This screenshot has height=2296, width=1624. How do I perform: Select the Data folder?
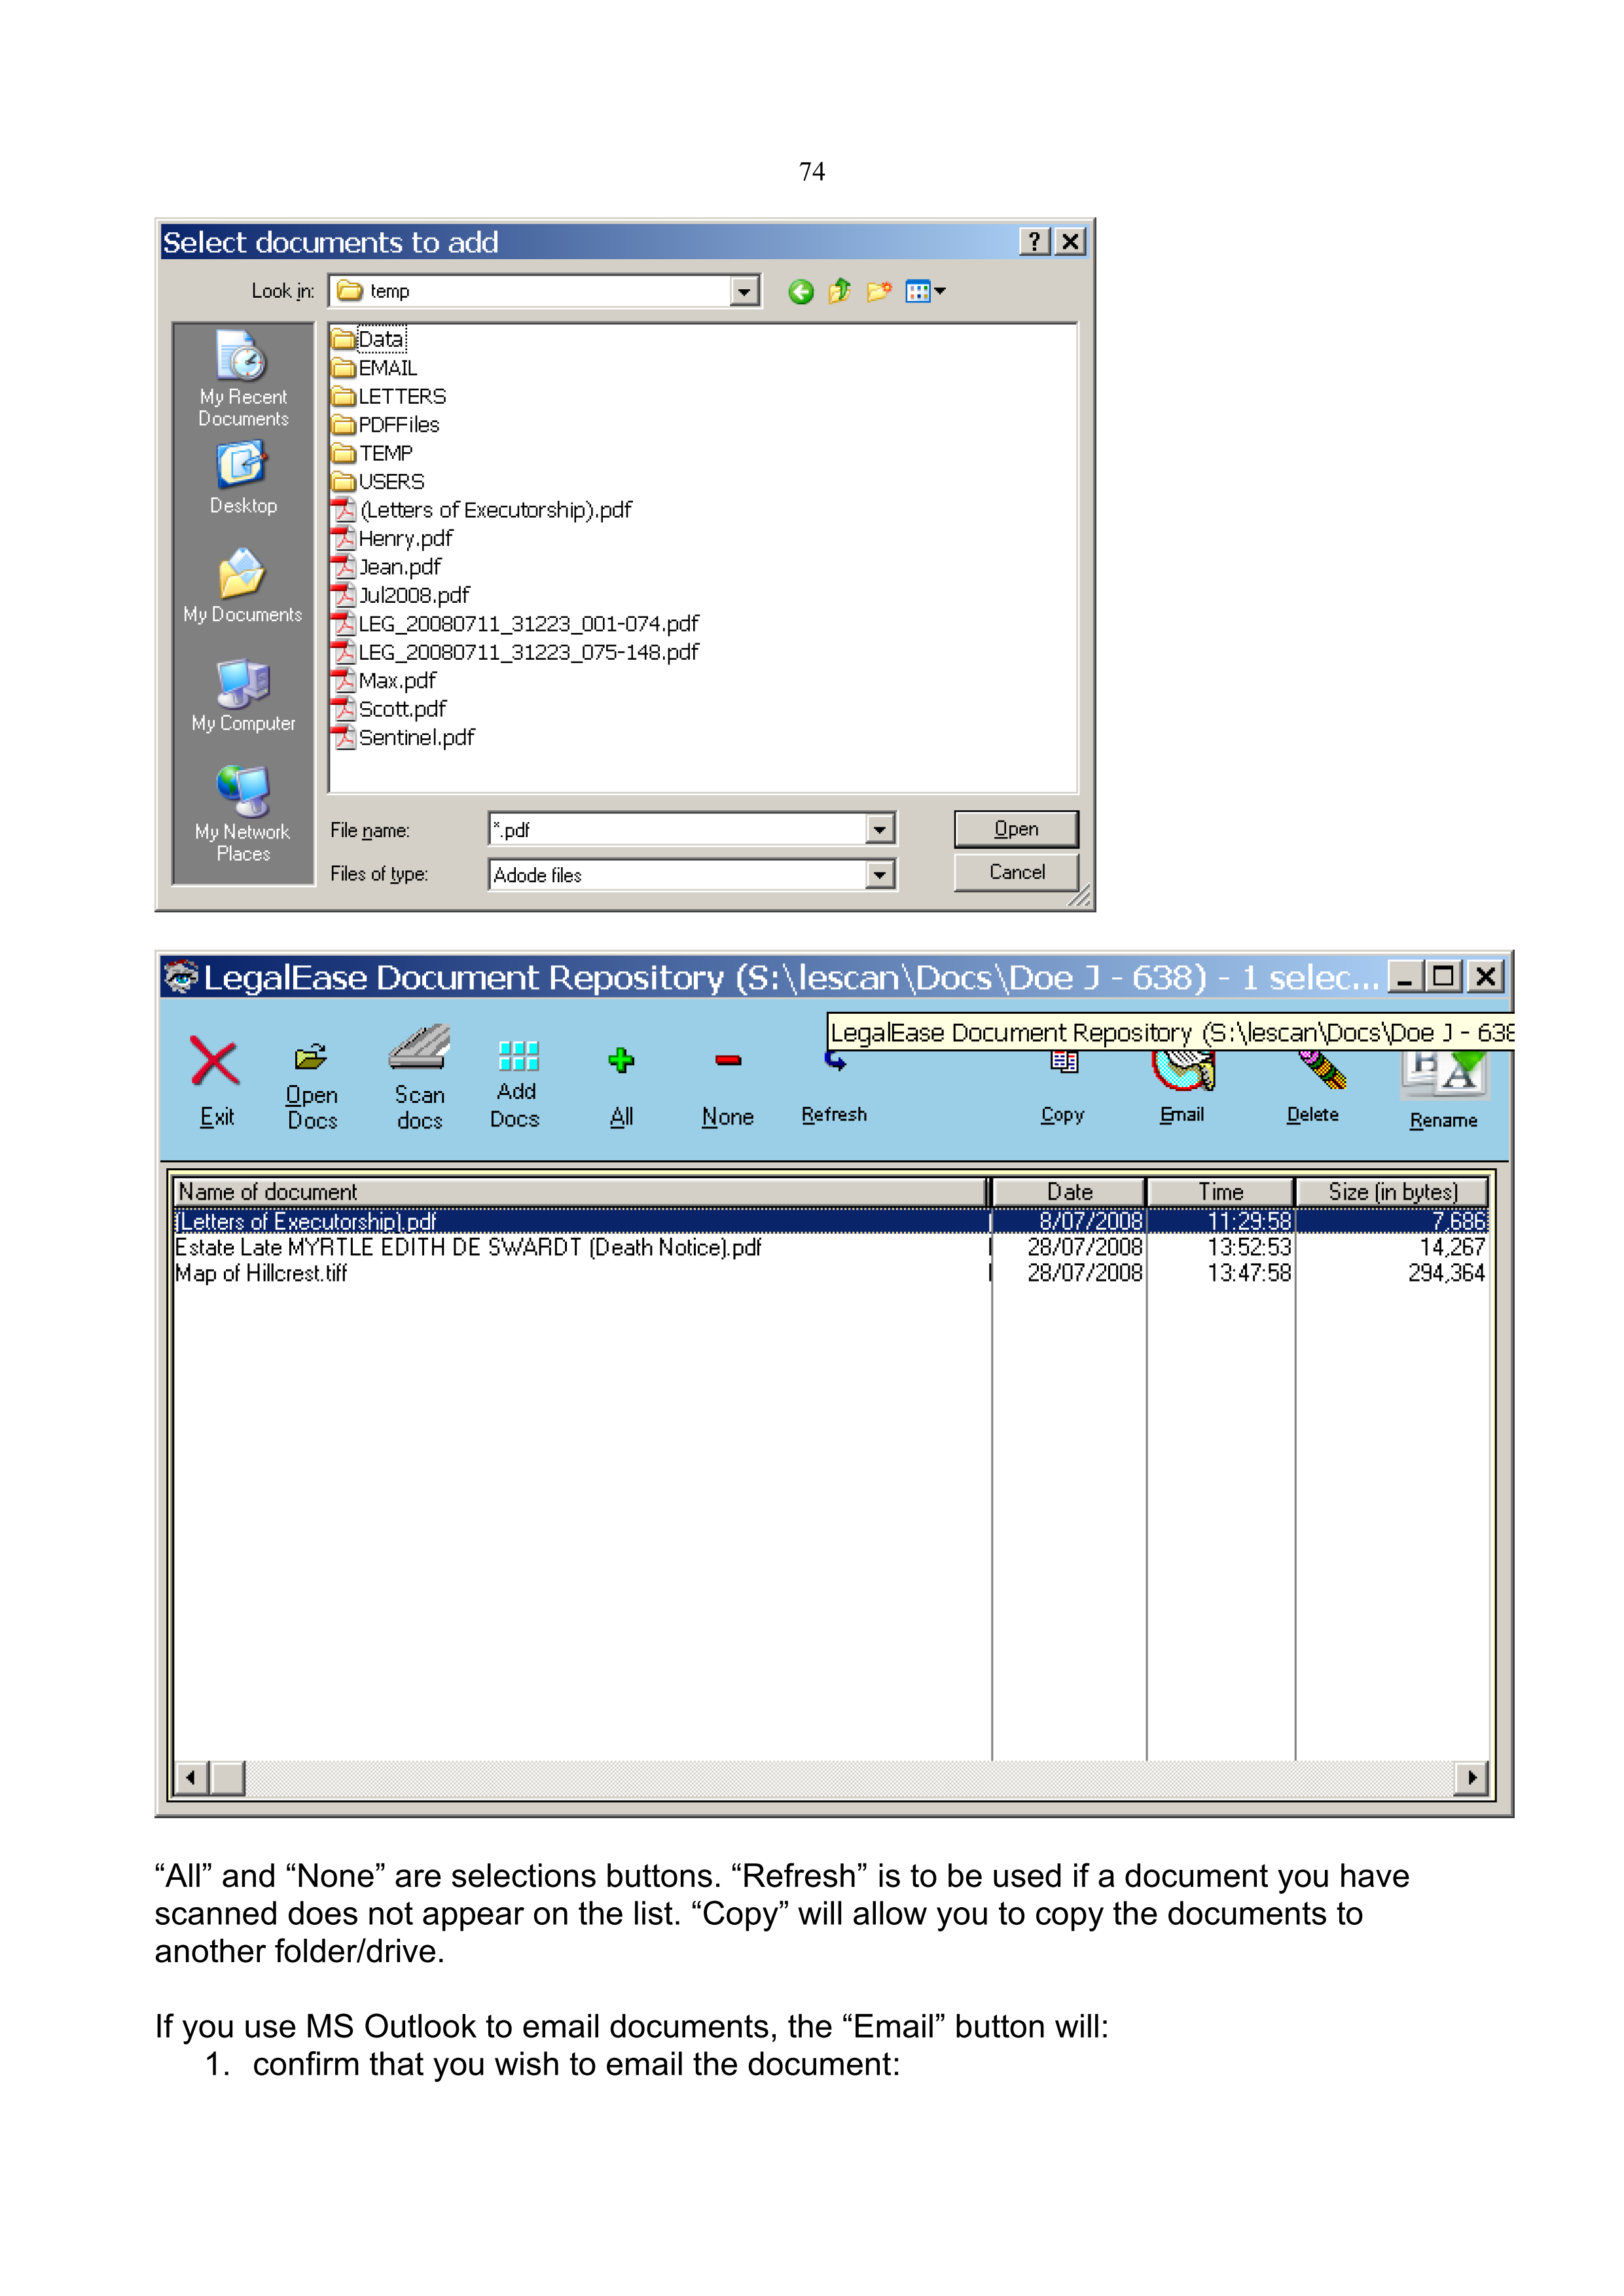click(x=369, y=340)
